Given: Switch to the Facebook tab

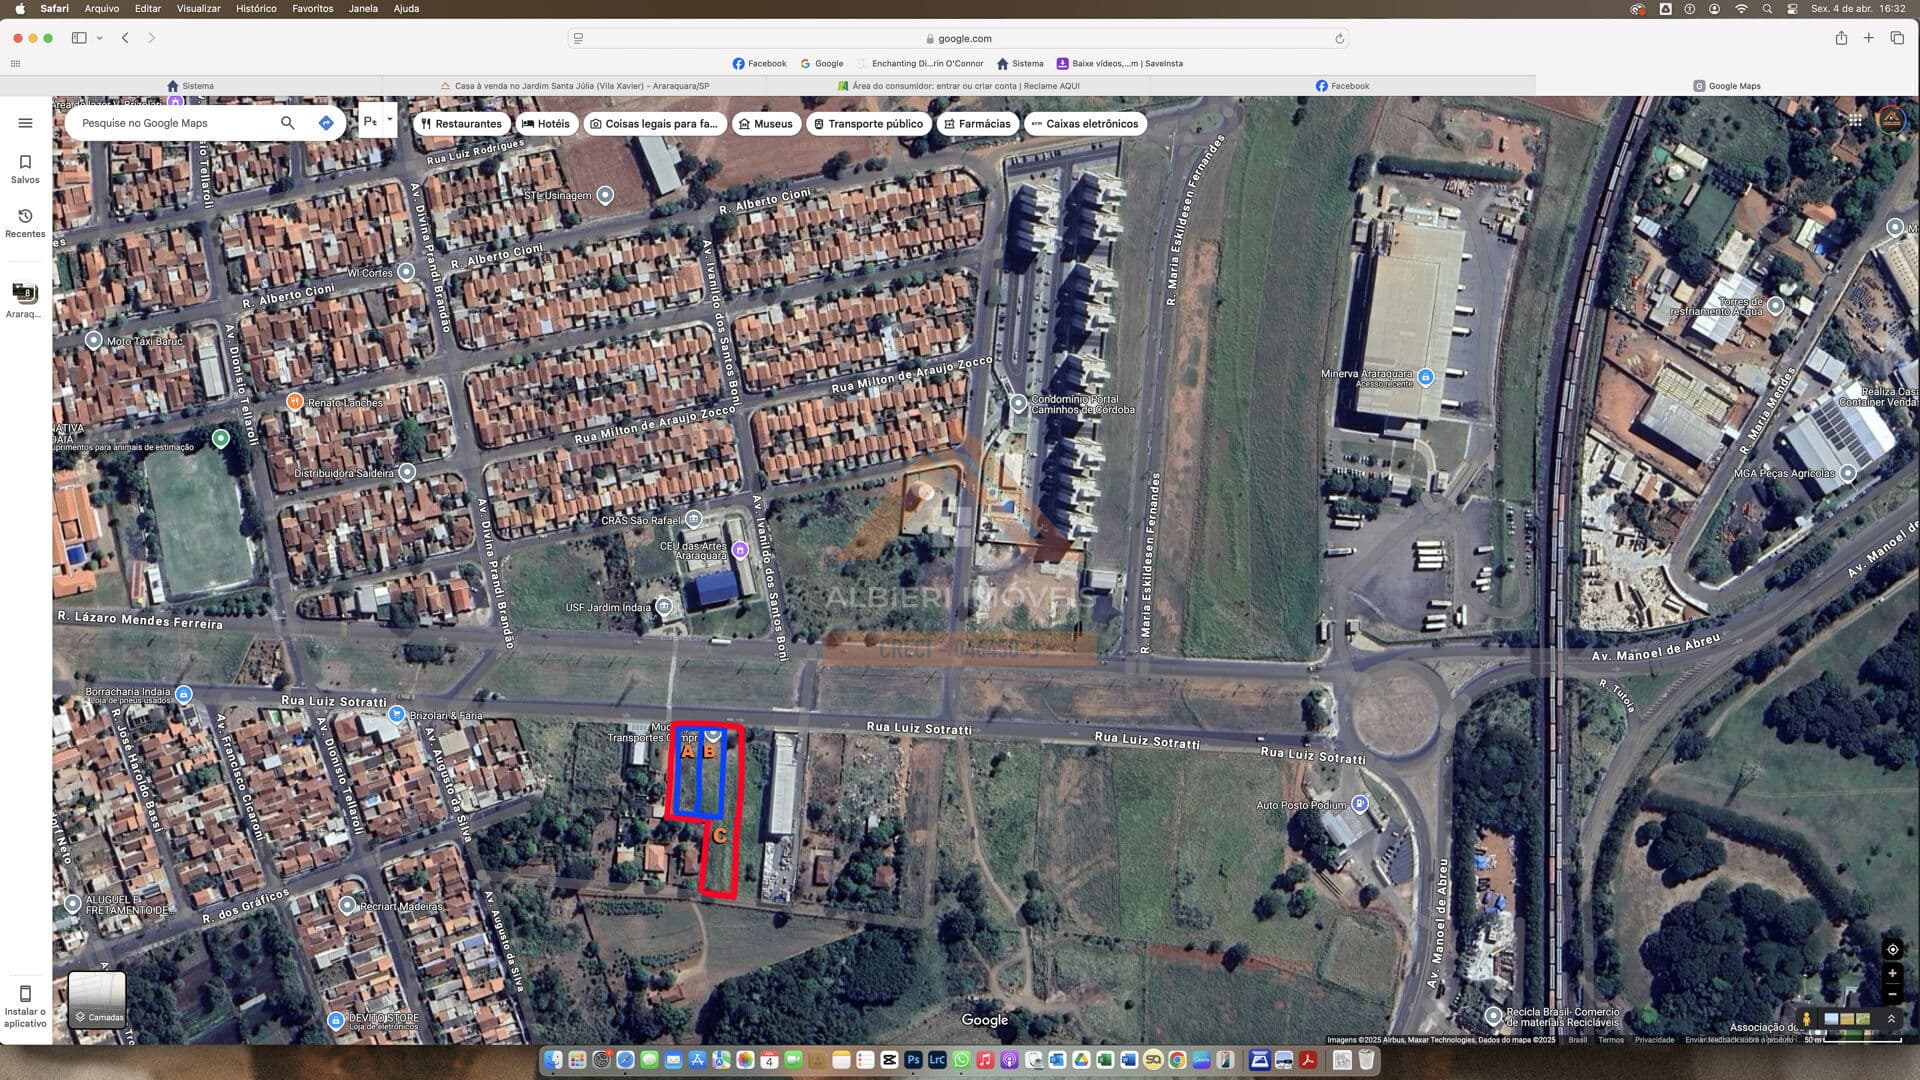Looking at the screenshot, I should point(1342,86).
